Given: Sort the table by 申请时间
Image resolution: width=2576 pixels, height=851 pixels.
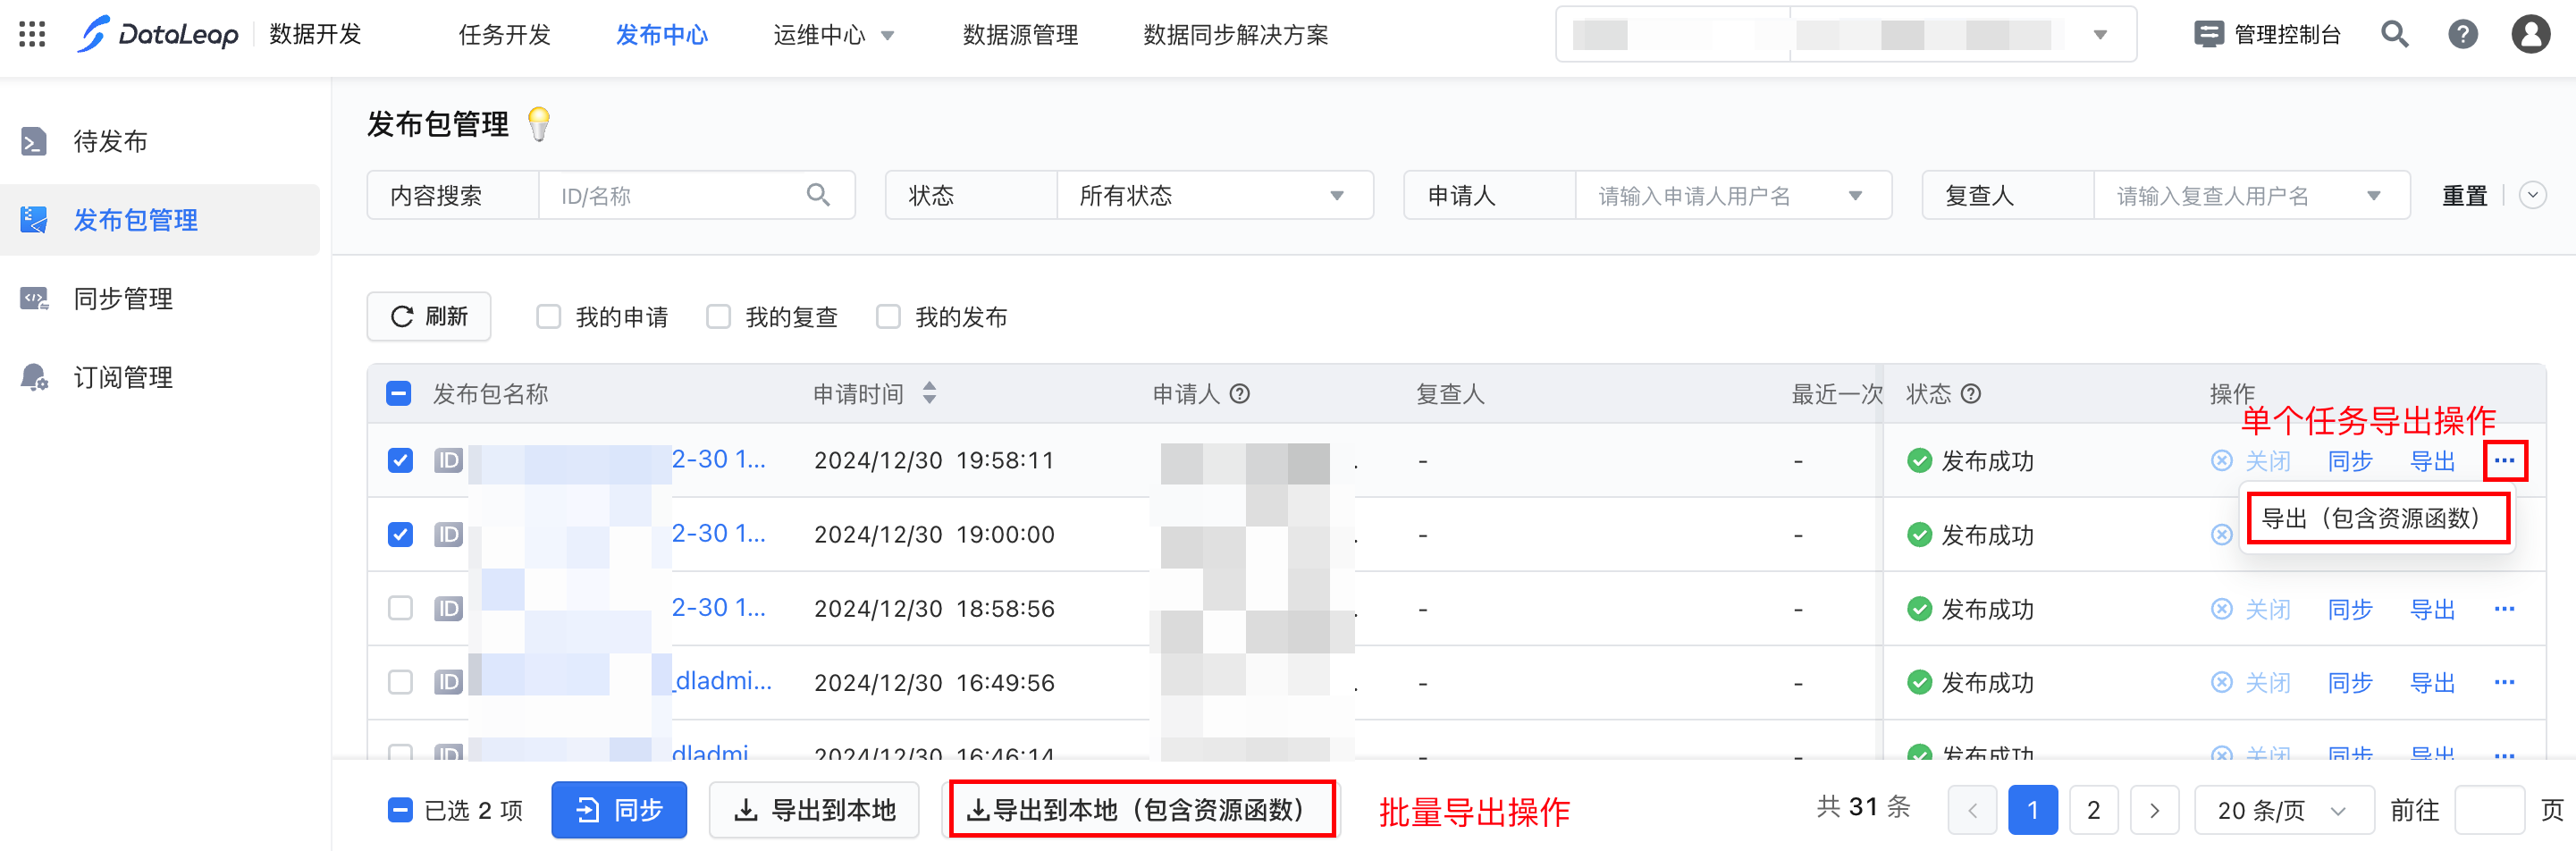Looking at the screenshot, I should 929,393.
